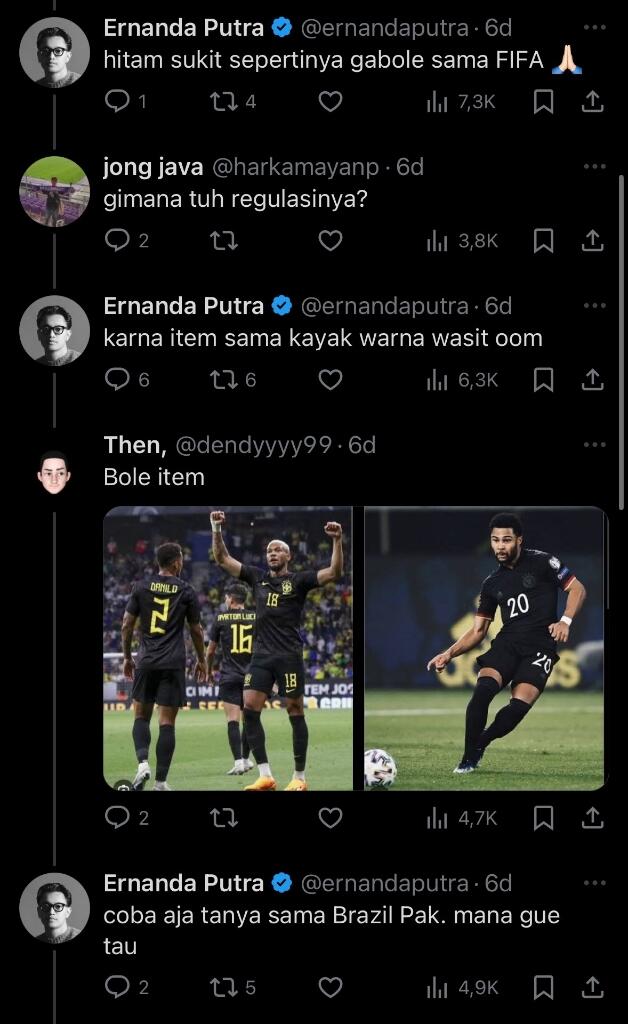Image resolution: width=628 pixels, height=1024 pixels.
Task: Reply to the "karna item sama" tweet
Action: coord(118,379)
